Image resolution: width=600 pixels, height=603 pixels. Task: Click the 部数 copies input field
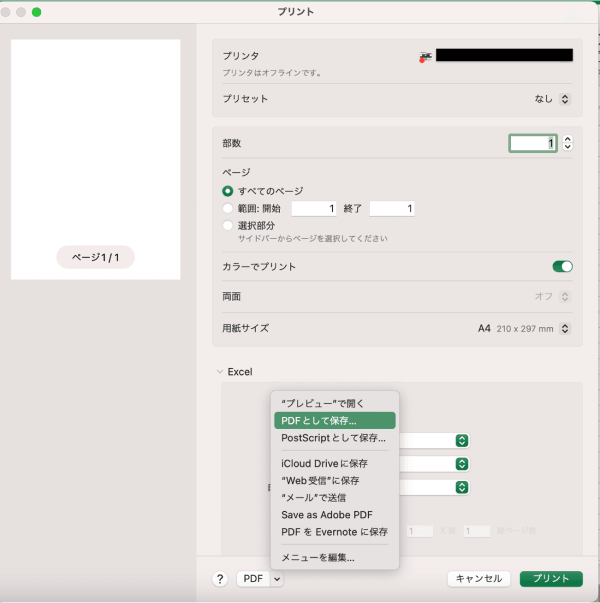pyautogui.click(x=533, y=143)
